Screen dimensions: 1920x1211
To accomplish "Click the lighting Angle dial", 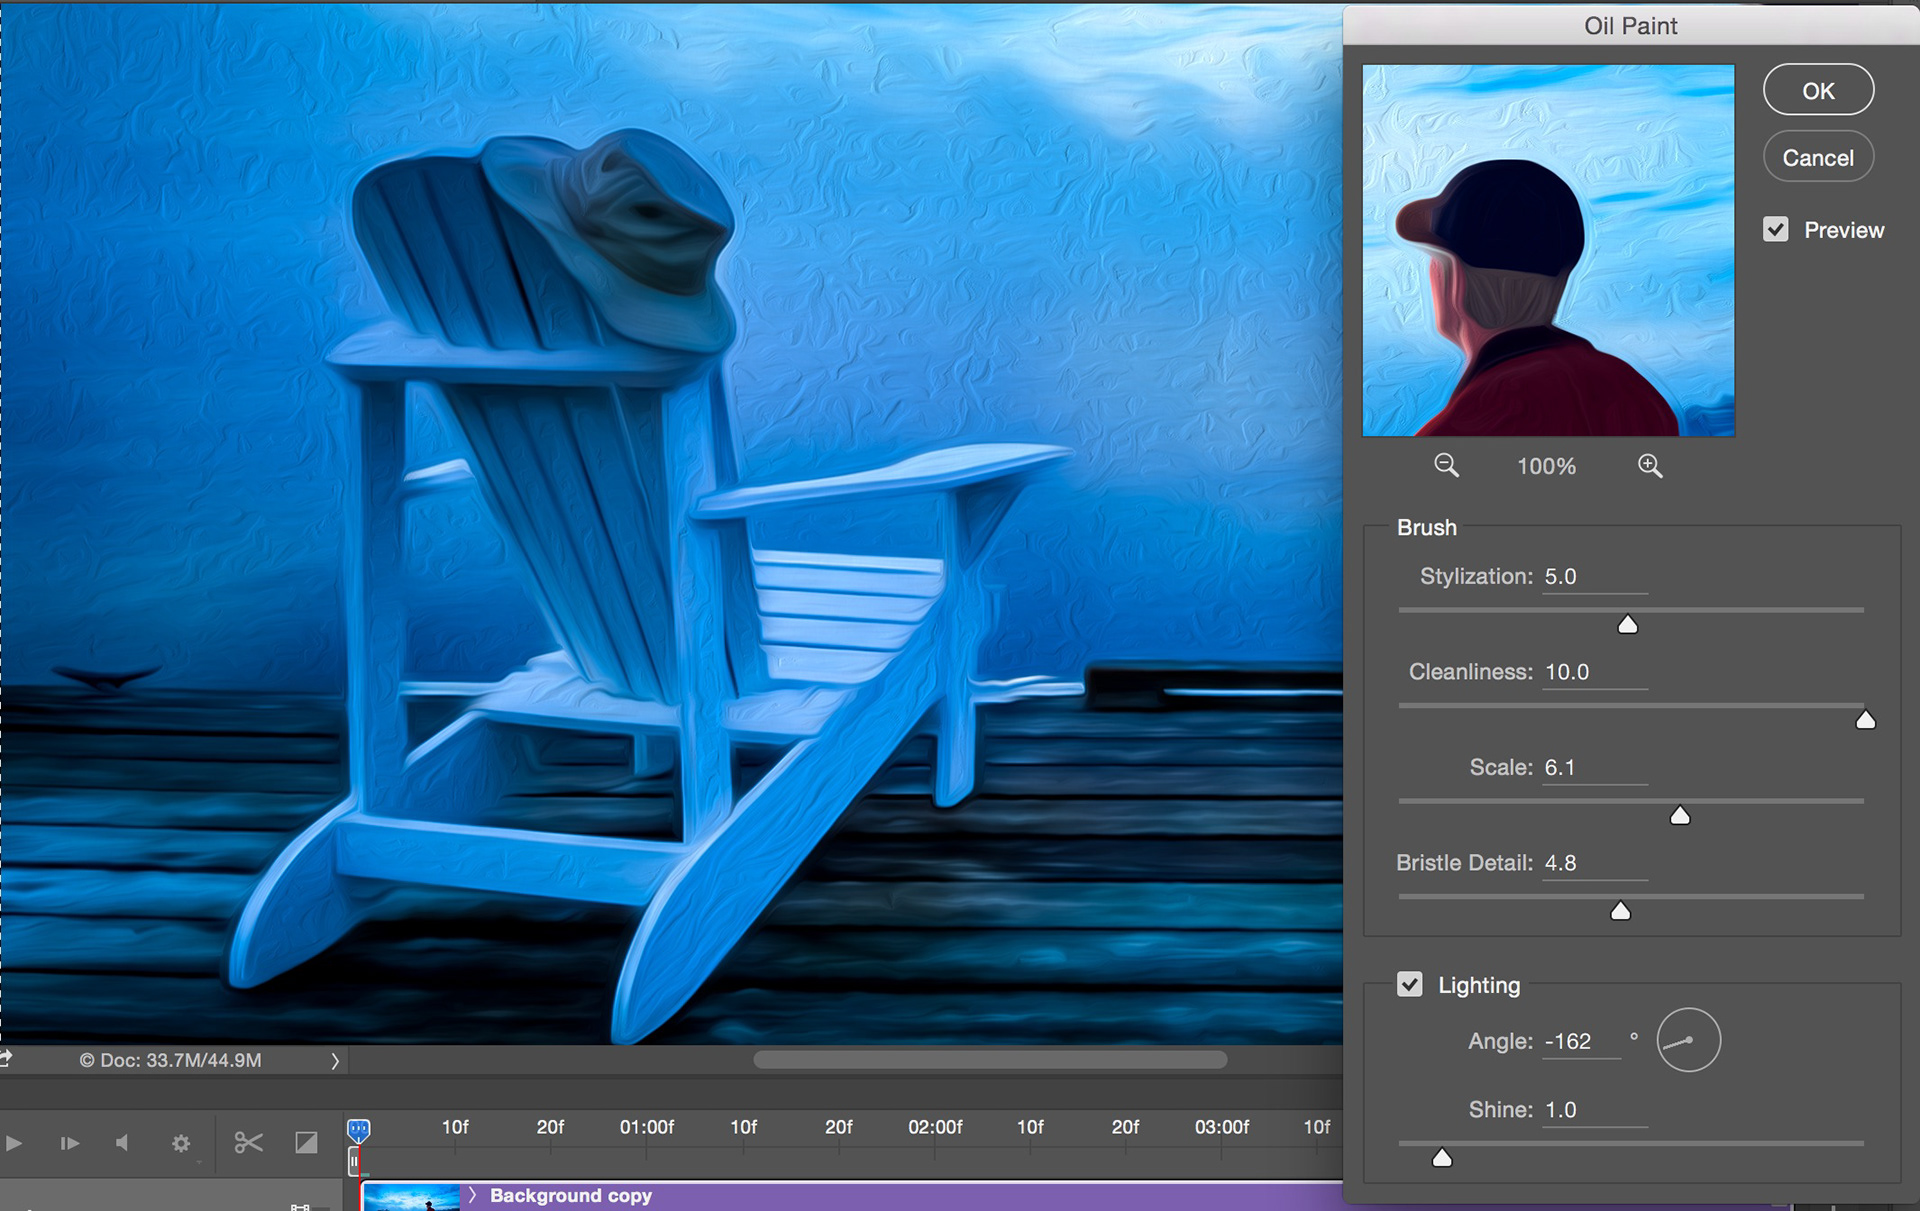I will point(1688,1041).
